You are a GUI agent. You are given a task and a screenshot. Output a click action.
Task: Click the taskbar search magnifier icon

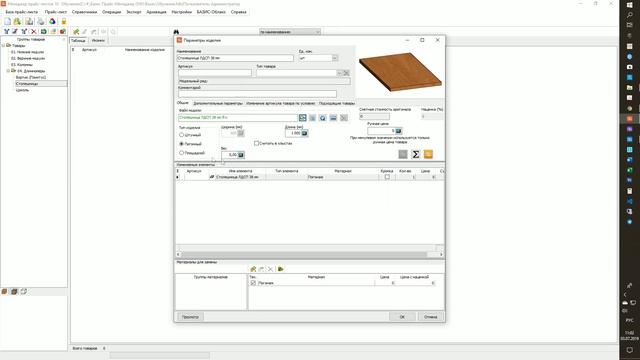630,15
